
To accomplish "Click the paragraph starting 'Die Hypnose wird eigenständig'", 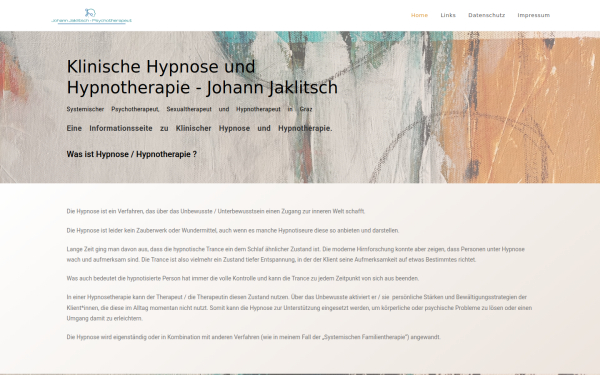I will pyautogui.click(x=254, y=337).
